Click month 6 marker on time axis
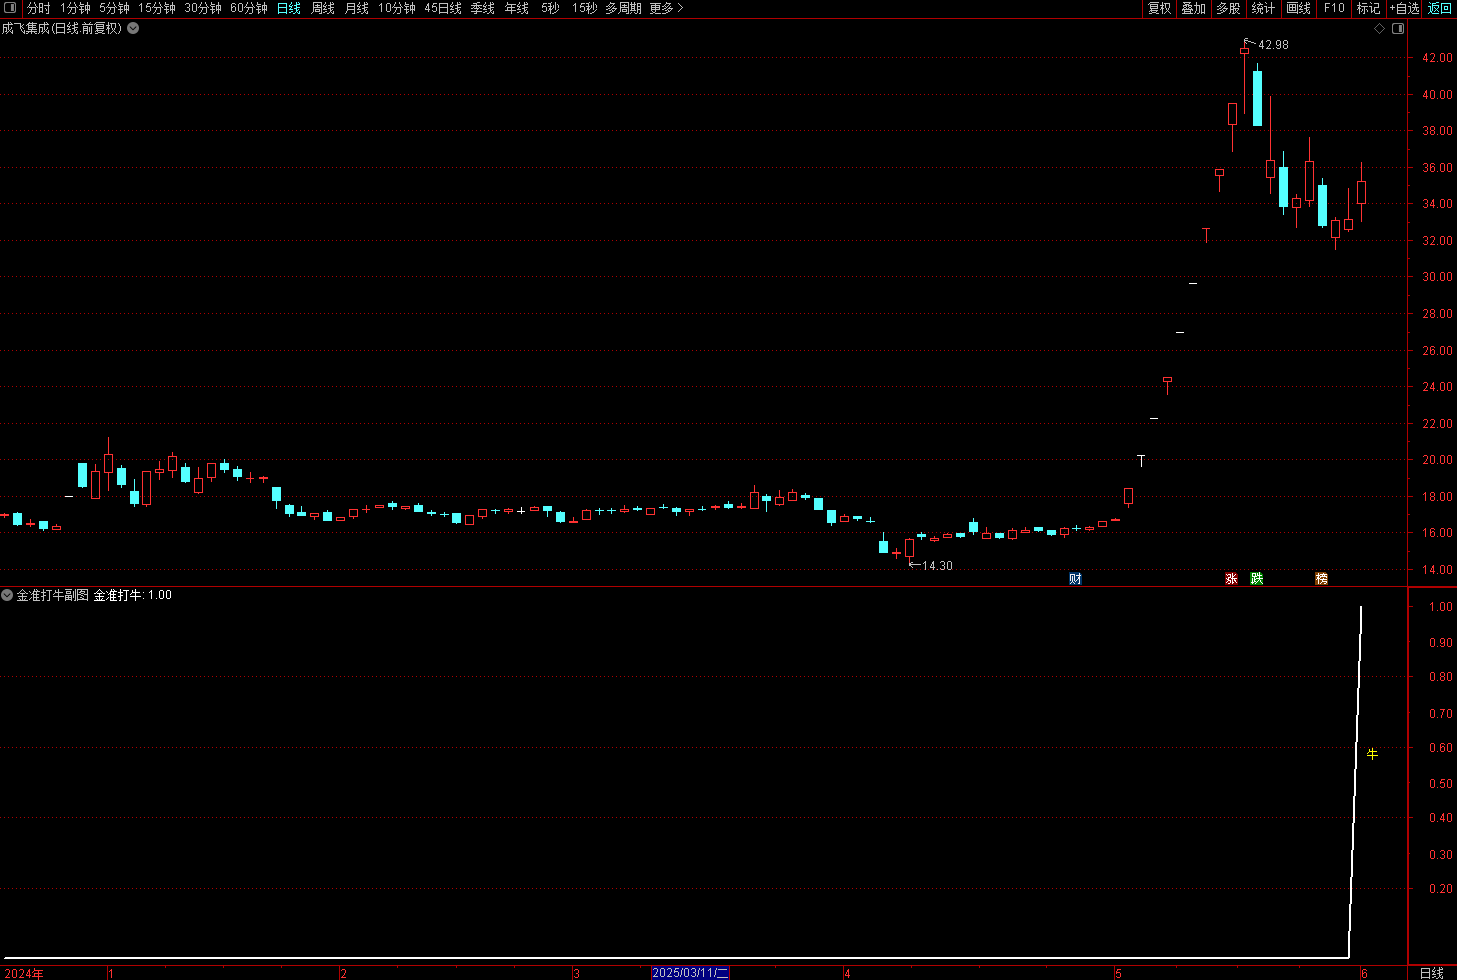This screenshot has width=1457, height=980. point(1364,973)
